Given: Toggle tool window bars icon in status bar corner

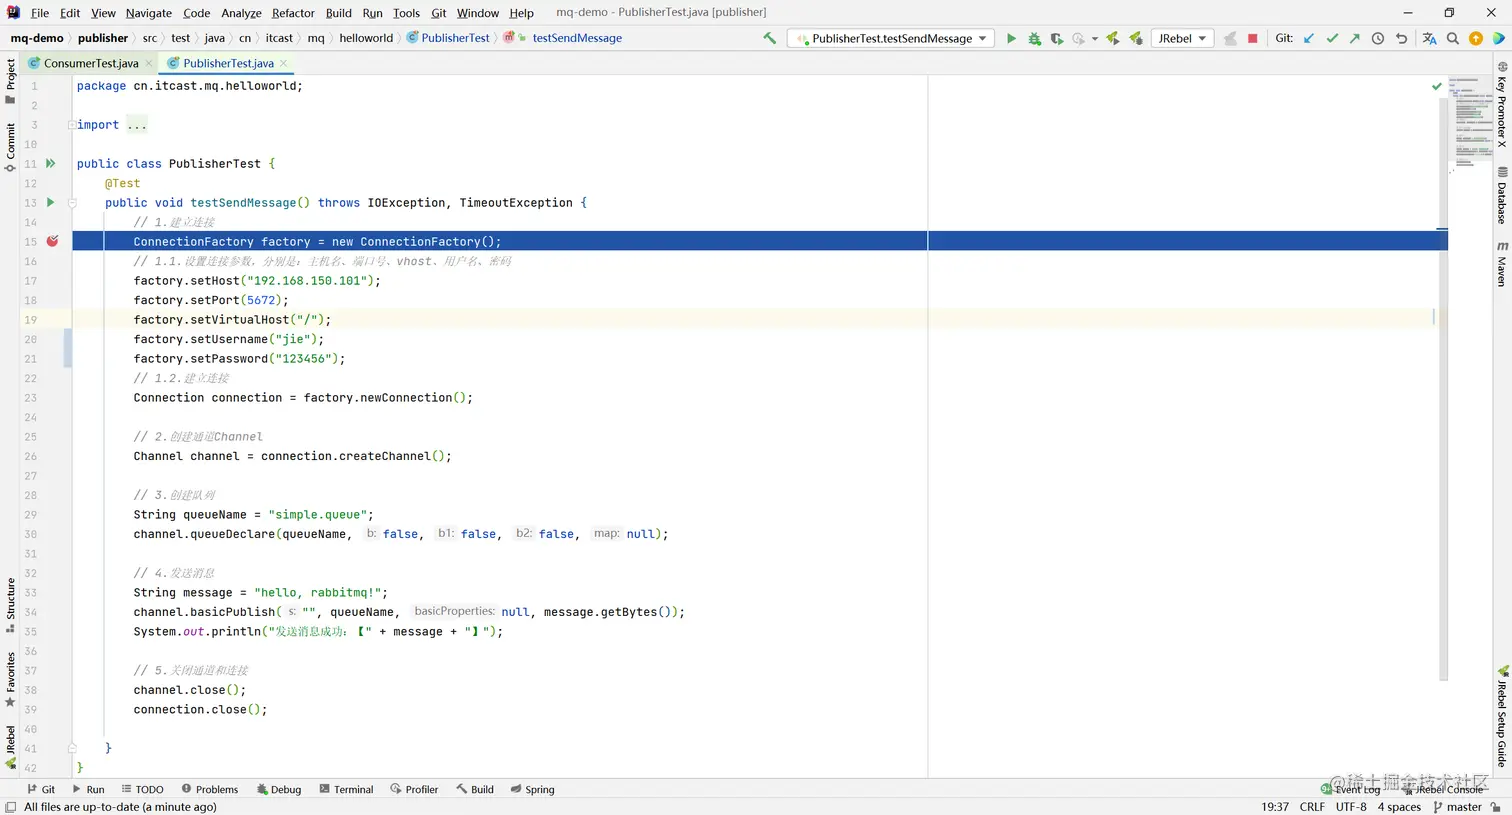Looking at the screenshot, I should pos(10,807).
